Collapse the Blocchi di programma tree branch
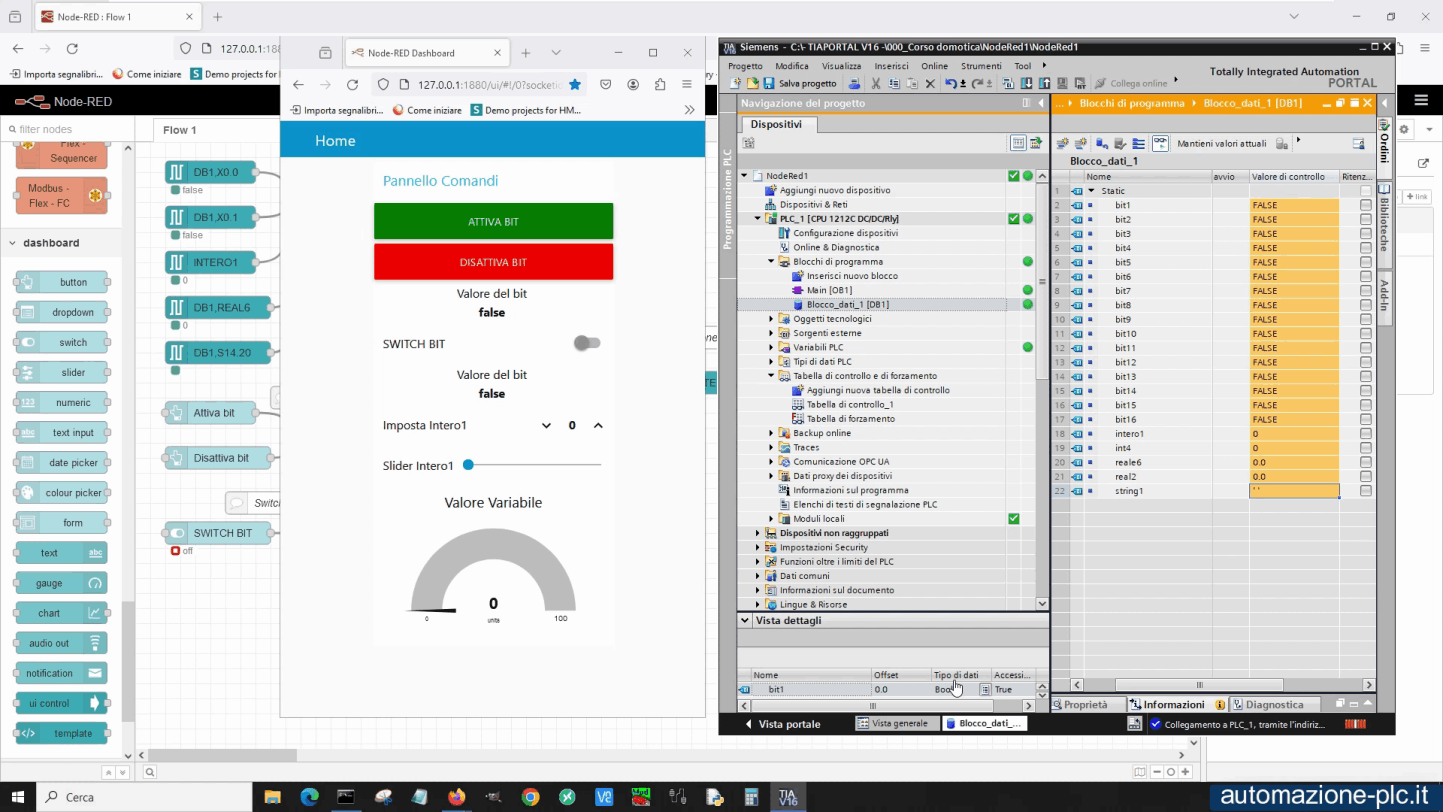Image resolution: width=1443 pixels, height=812 pixels. click(770, 261)
